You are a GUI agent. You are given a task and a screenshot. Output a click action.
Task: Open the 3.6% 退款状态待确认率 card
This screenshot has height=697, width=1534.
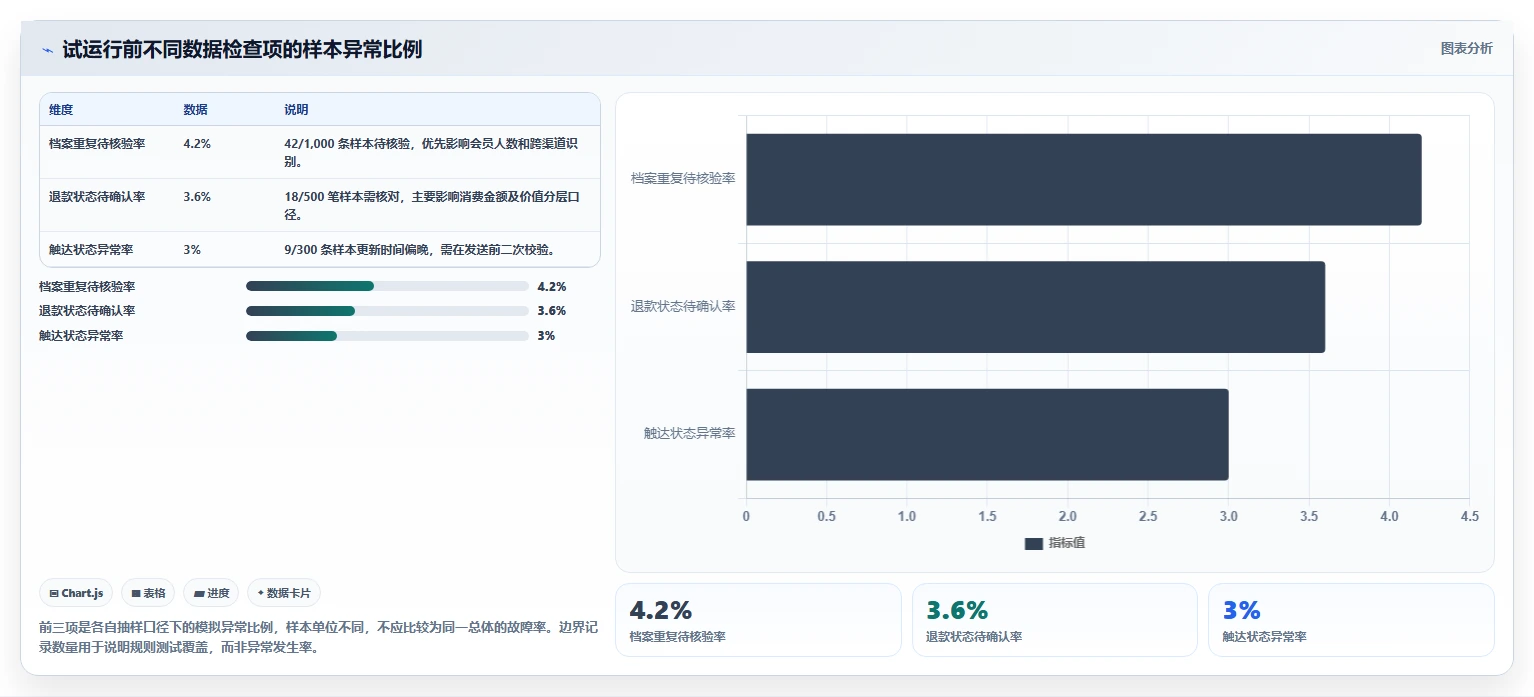pos(1055,620)
